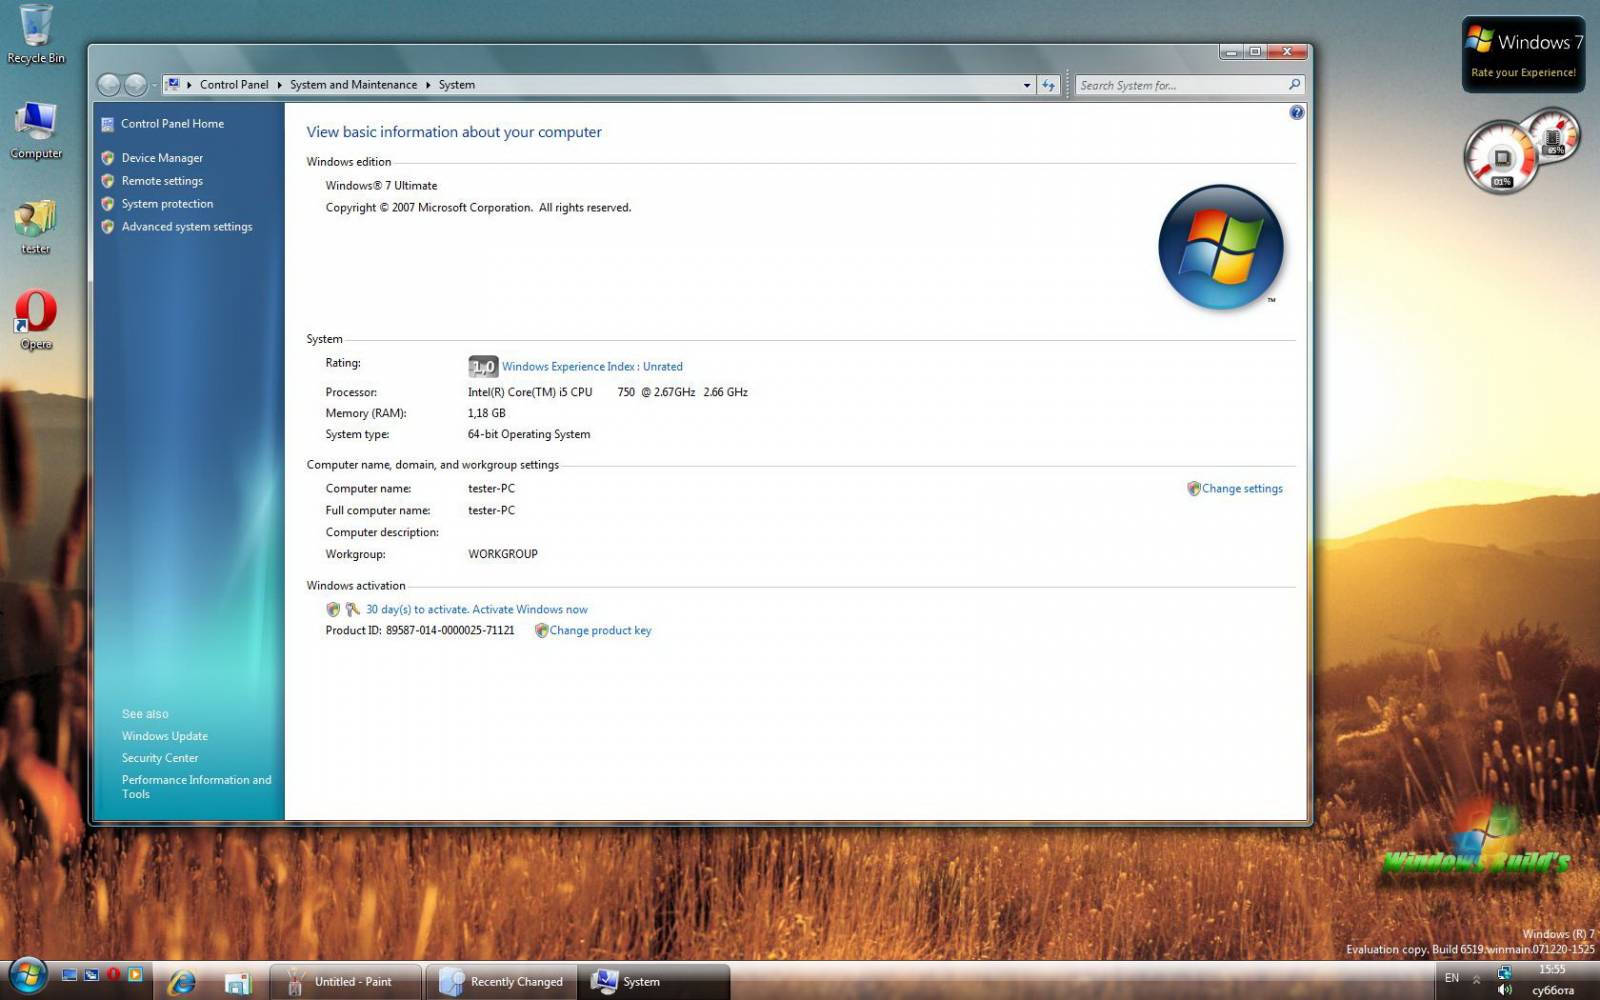This screenshot has height=1000, width=1600.
Task: Expand the root breadcrumb arrow before Control Panel
Action: (189, 86)
